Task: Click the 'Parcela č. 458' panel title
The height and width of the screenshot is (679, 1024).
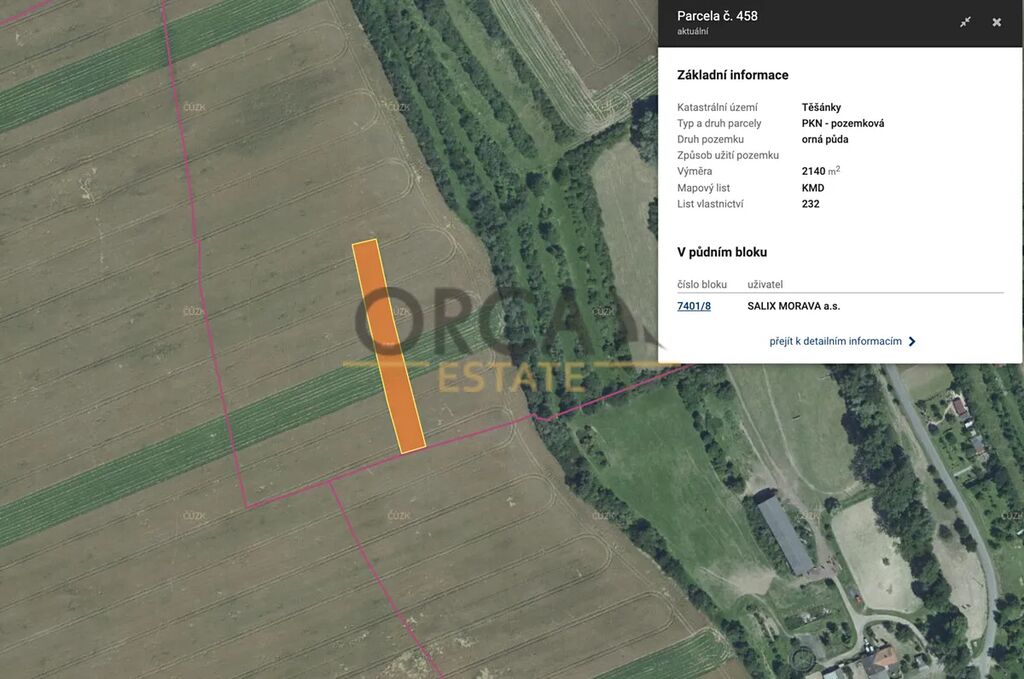Action: (x=717, y=16)
